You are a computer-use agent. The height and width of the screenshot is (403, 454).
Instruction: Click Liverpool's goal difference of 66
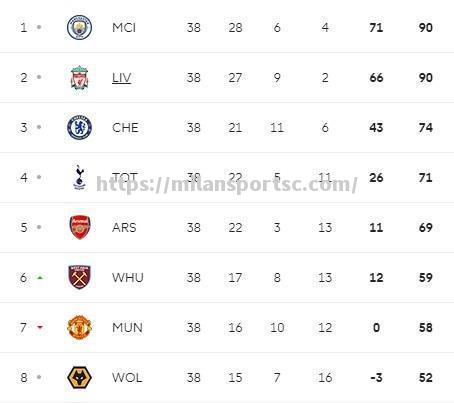[376, 78]
